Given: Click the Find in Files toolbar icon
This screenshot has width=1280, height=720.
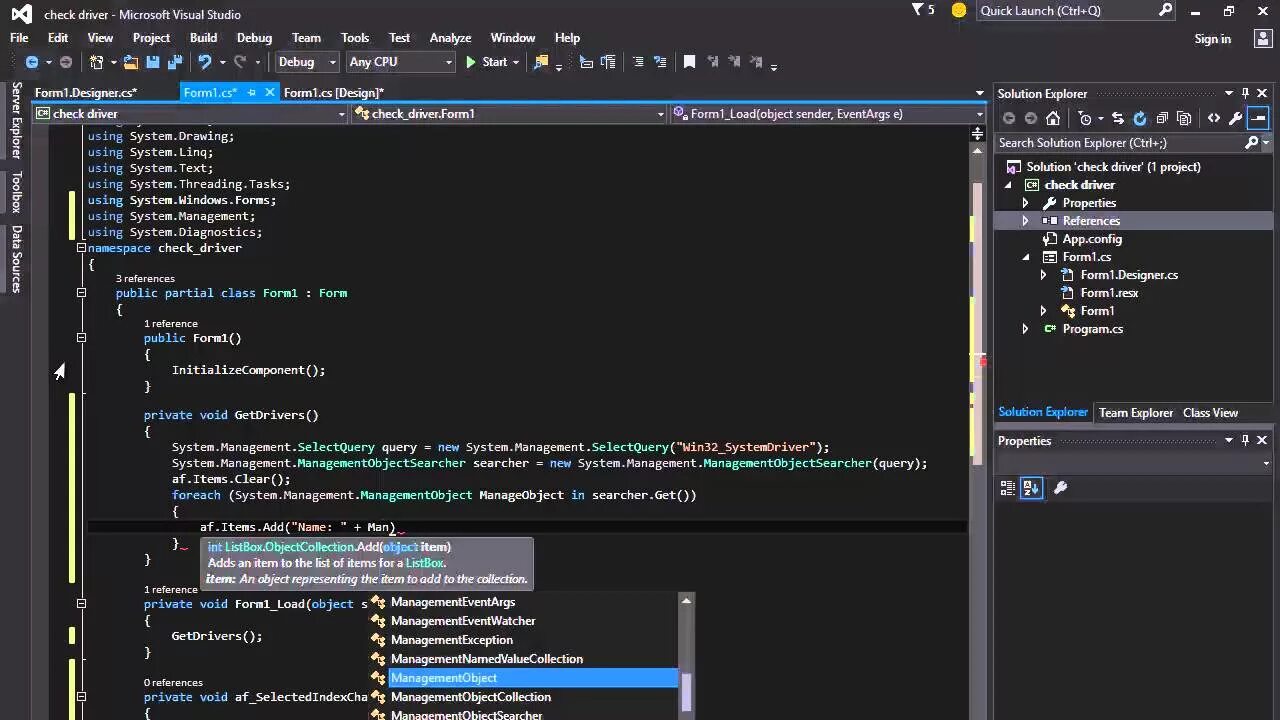Looking at the screenshot, I should pos(542,62).
